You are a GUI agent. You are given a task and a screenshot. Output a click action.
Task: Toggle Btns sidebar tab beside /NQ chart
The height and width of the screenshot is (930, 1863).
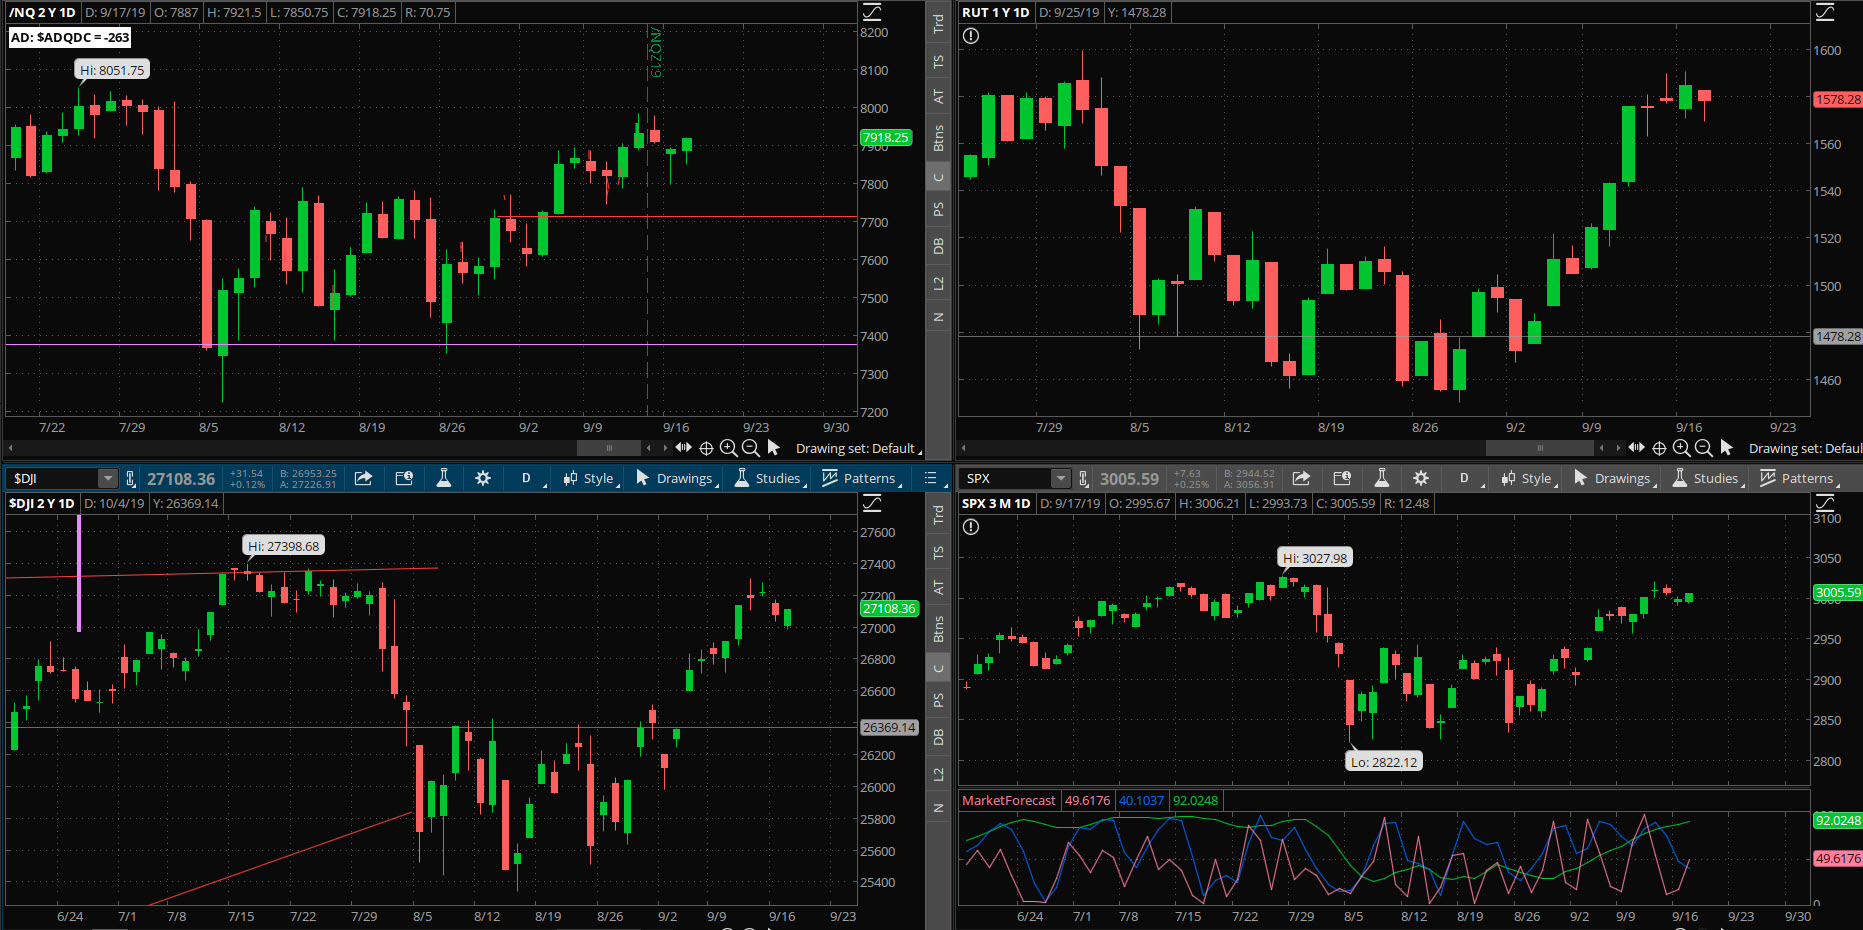[938, 137]
